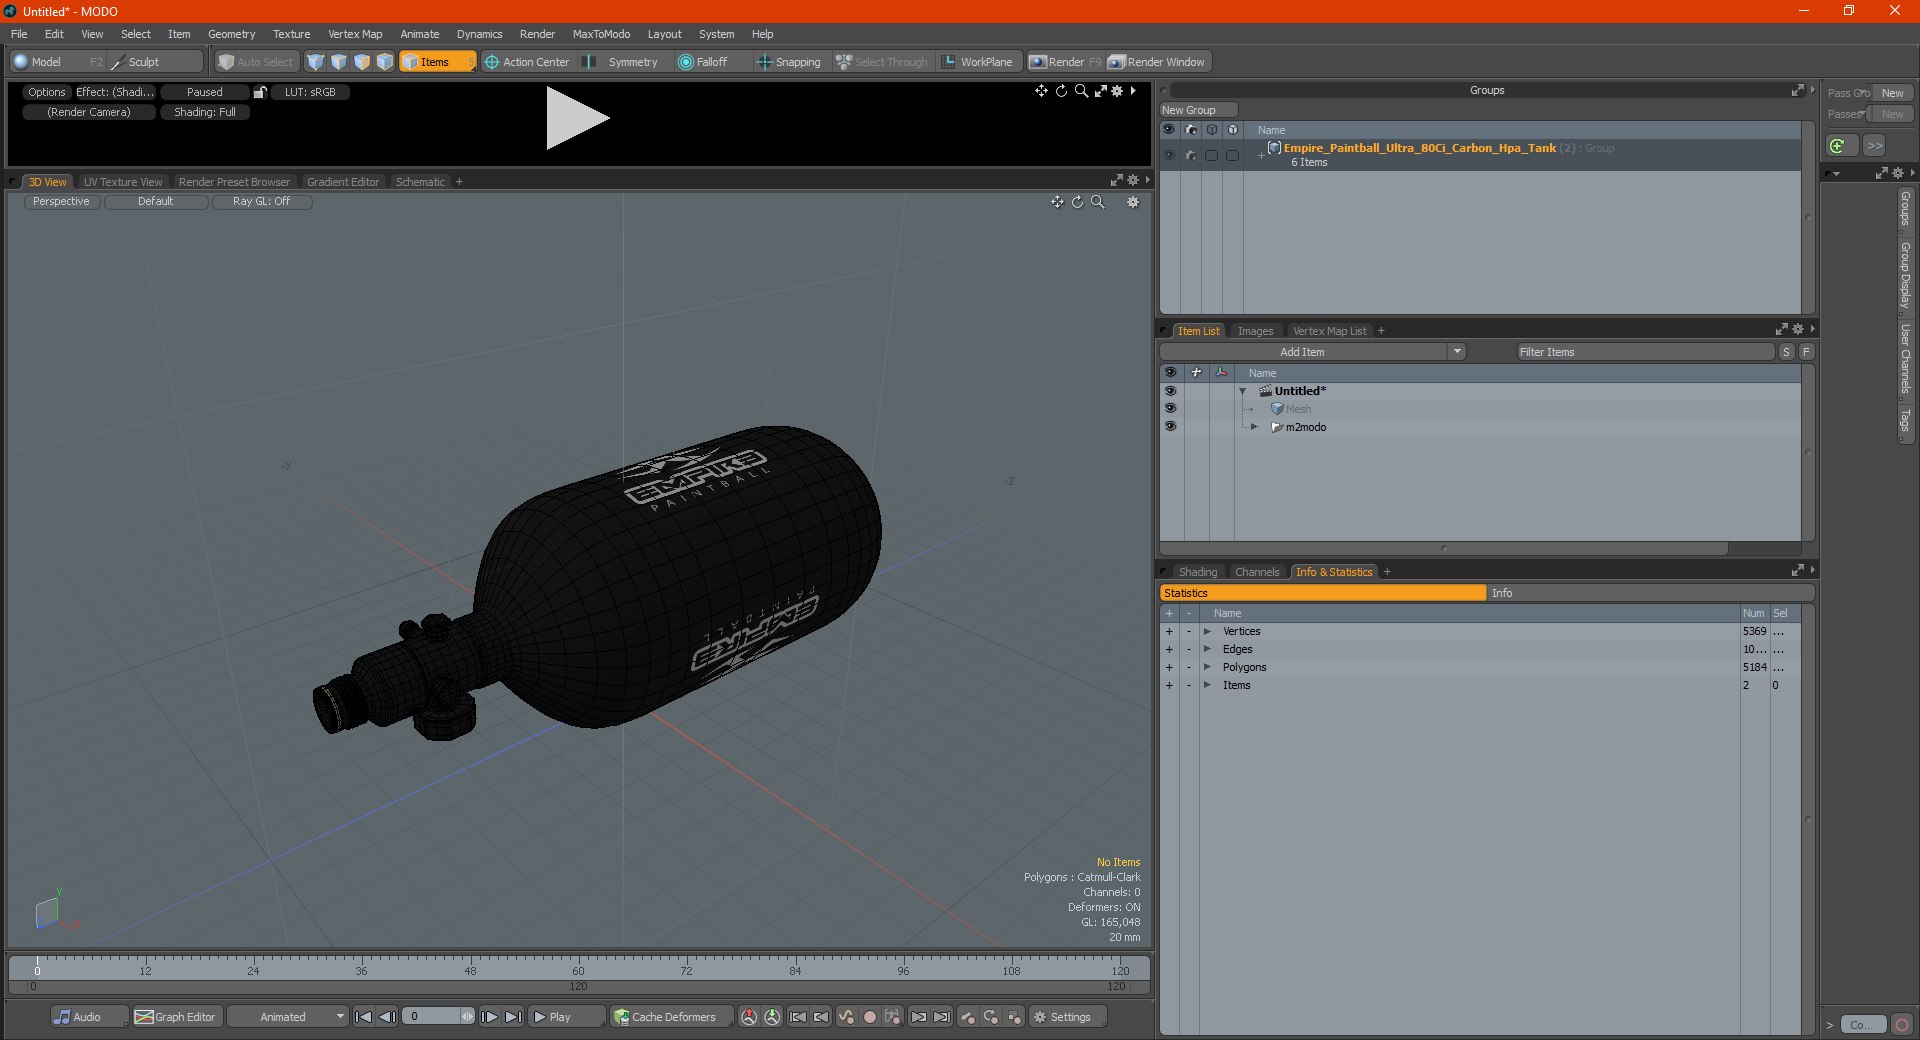
Task: Jump to the last frame
Action: coord(513,1017)
